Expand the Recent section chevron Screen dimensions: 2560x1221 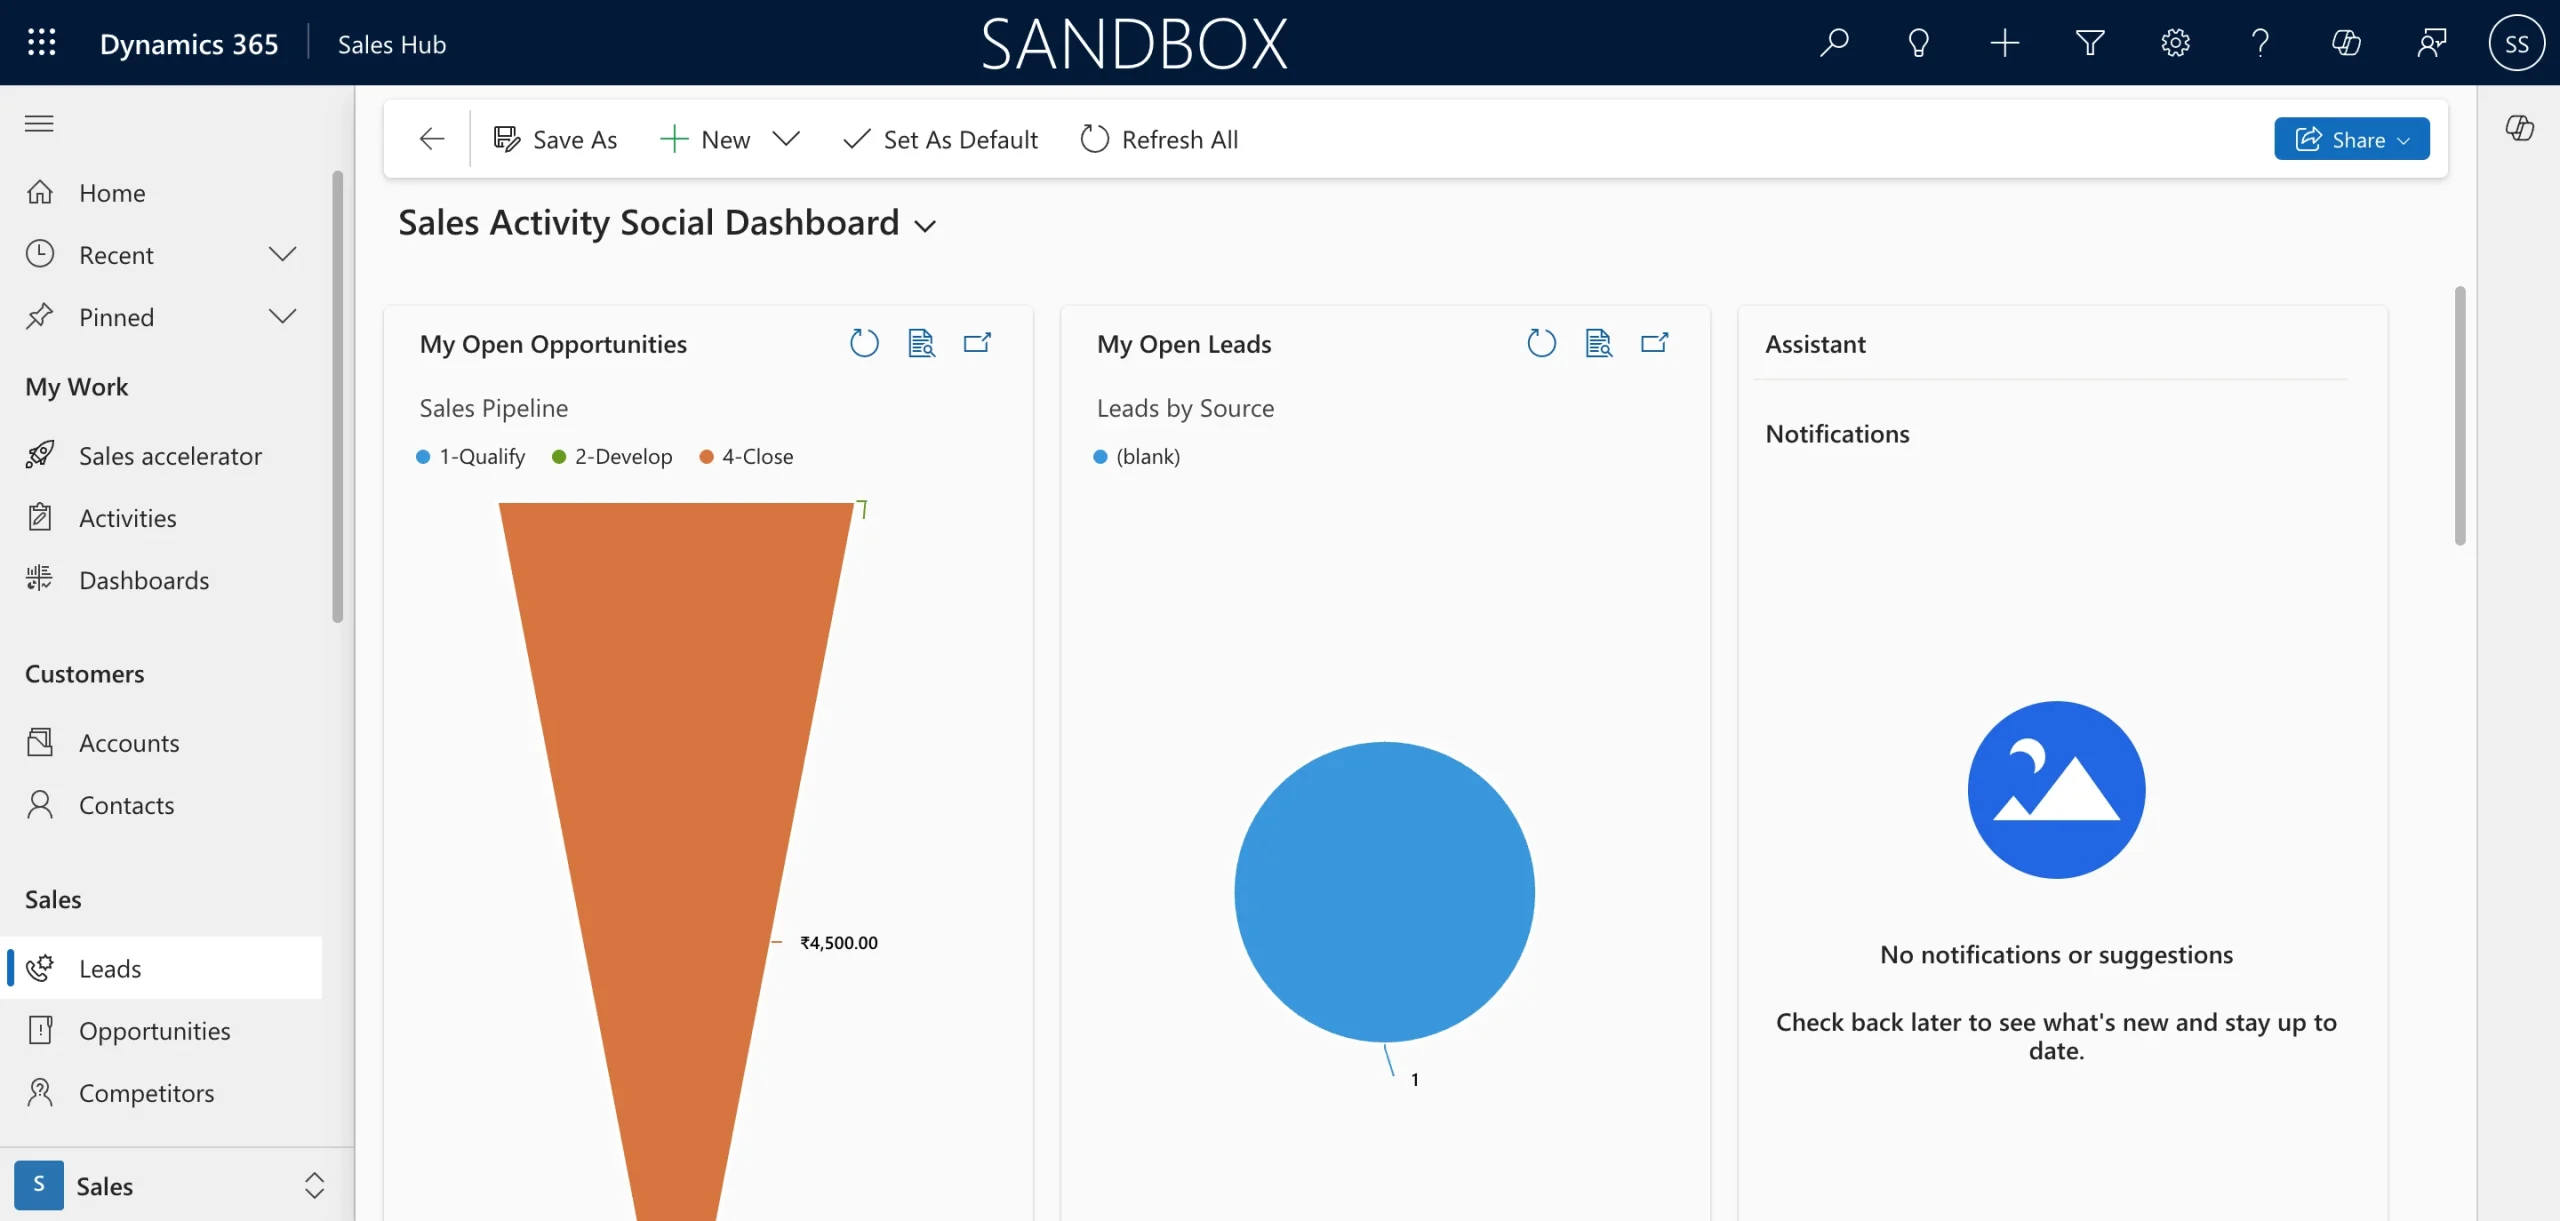tap(283, 254)
